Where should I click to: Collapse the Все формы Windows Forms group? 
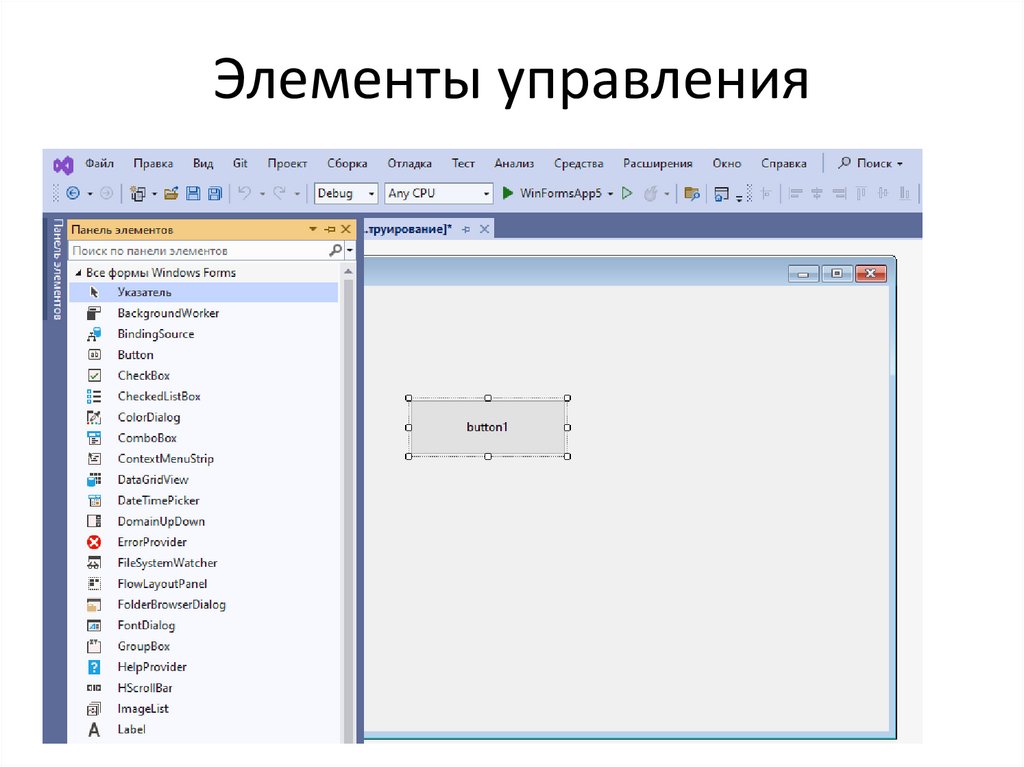tap(78, 272)
